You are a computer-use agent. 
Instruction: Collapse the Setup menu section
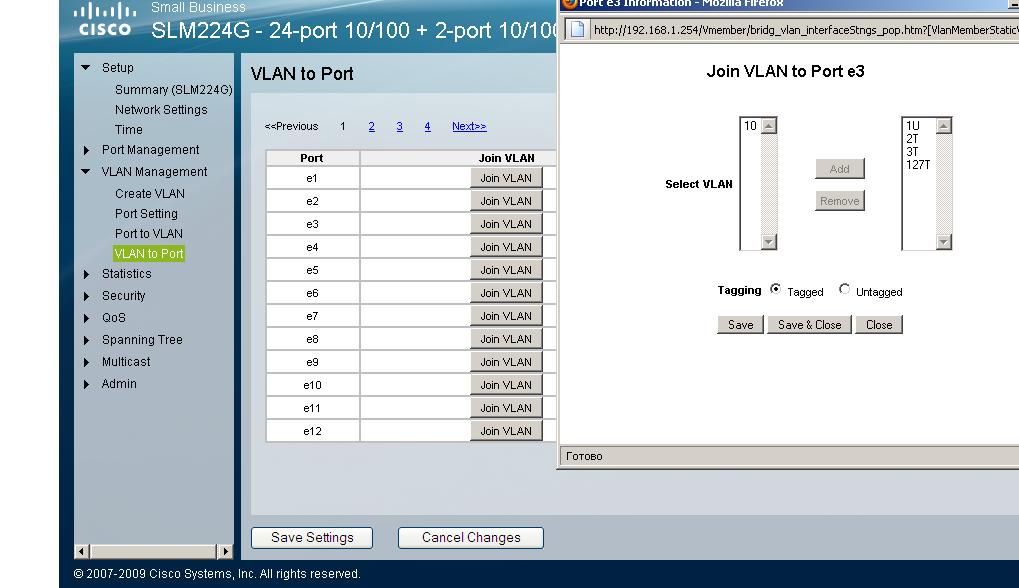click(x=86, y=68)
